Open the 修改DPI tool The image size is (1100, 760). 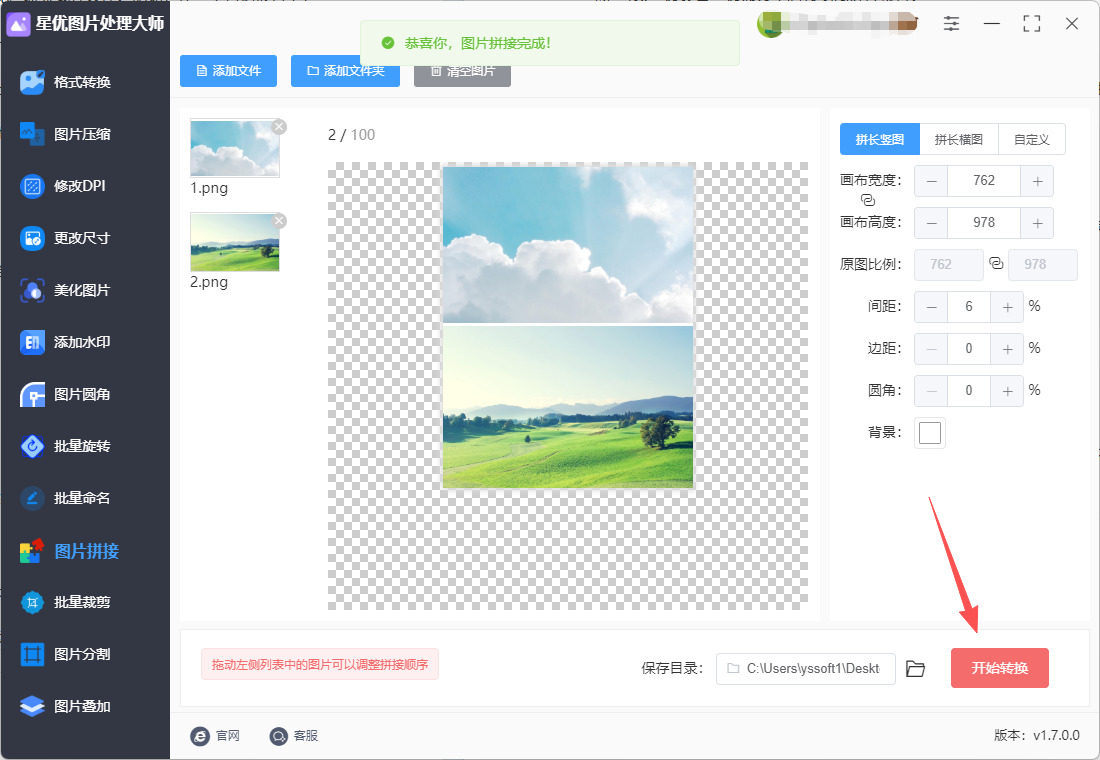coord(63,186)
